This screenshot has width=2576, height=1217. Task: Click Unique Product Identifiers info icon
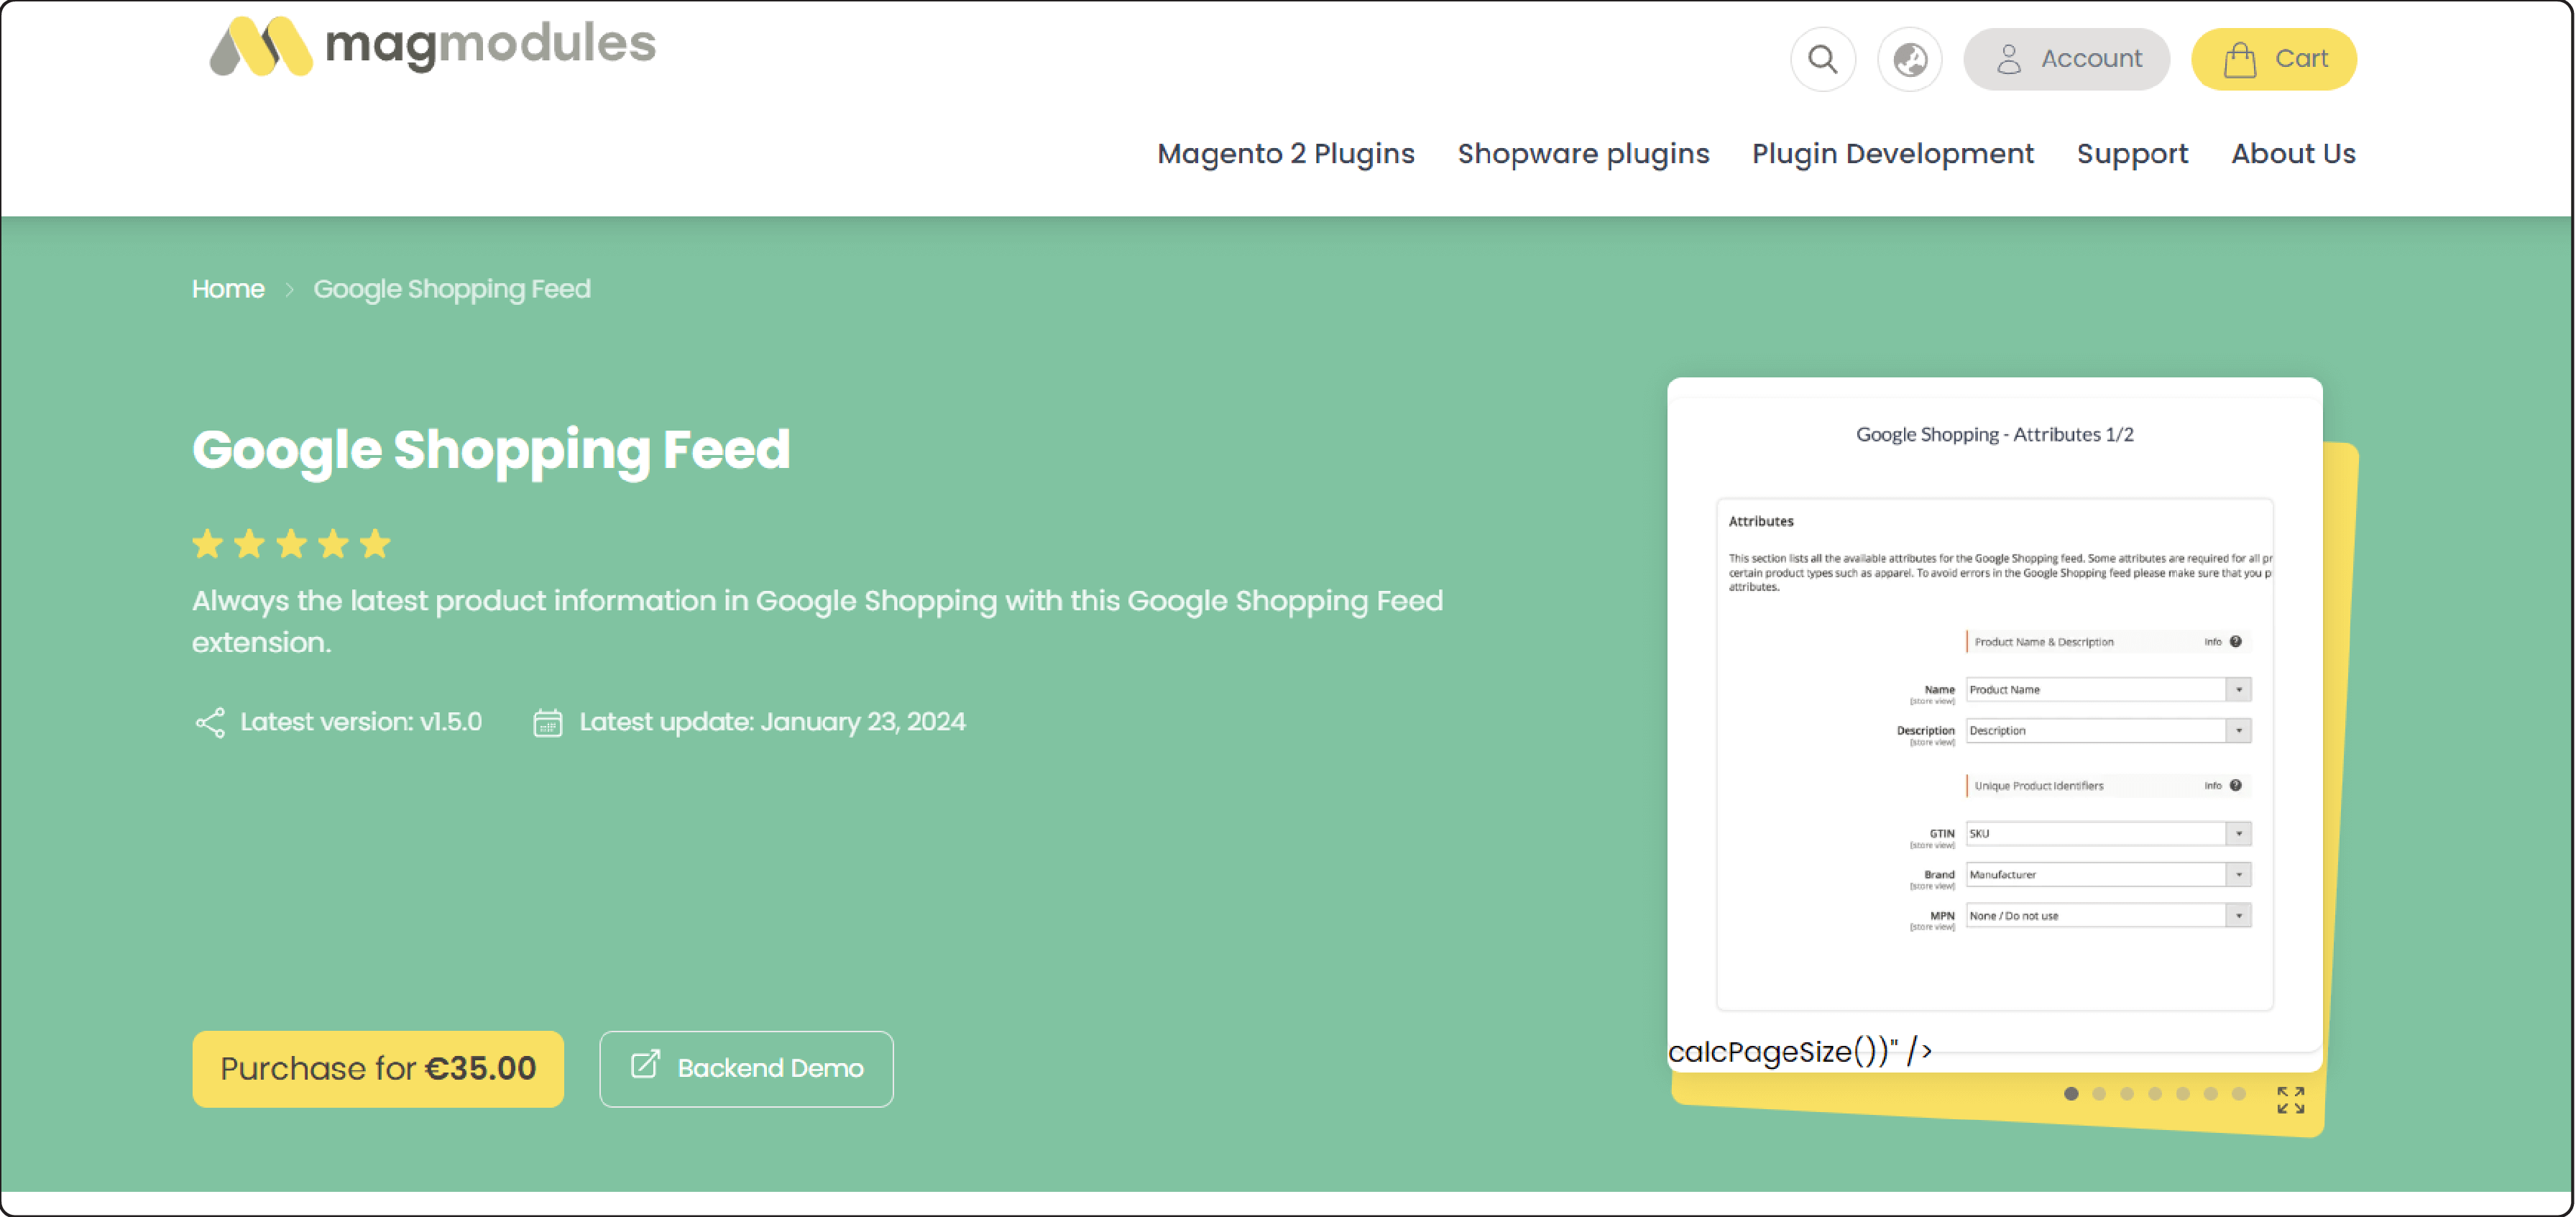click(2235, 786)
